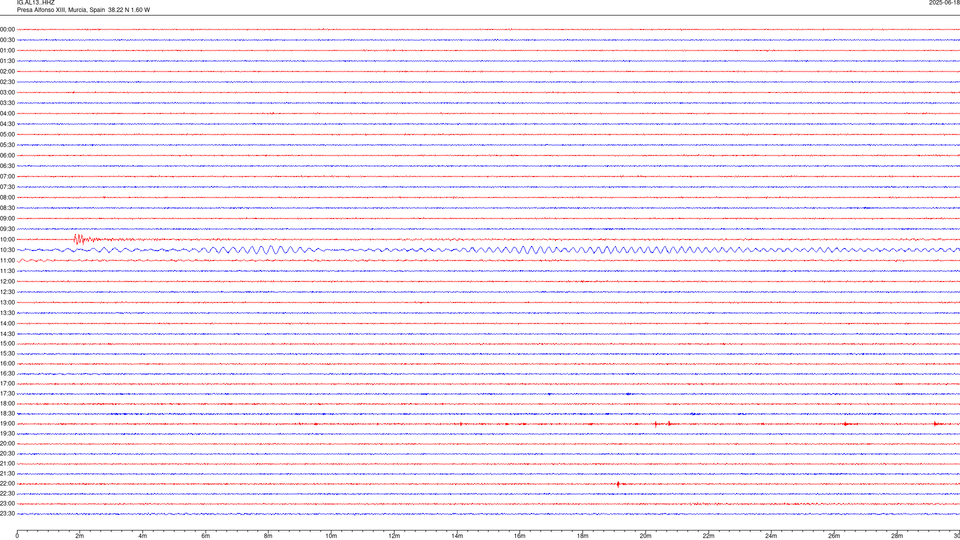The height and width of the screenshot is (540, 960).
Task: Click the 12m tick label on the time axis
Action: (x=394, y=536)
